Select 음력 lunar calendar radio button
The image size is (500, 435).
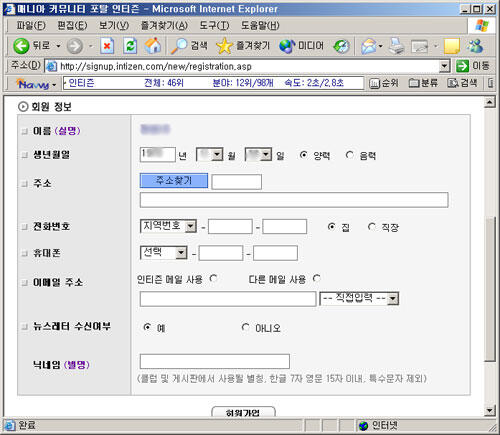[349, 155]
